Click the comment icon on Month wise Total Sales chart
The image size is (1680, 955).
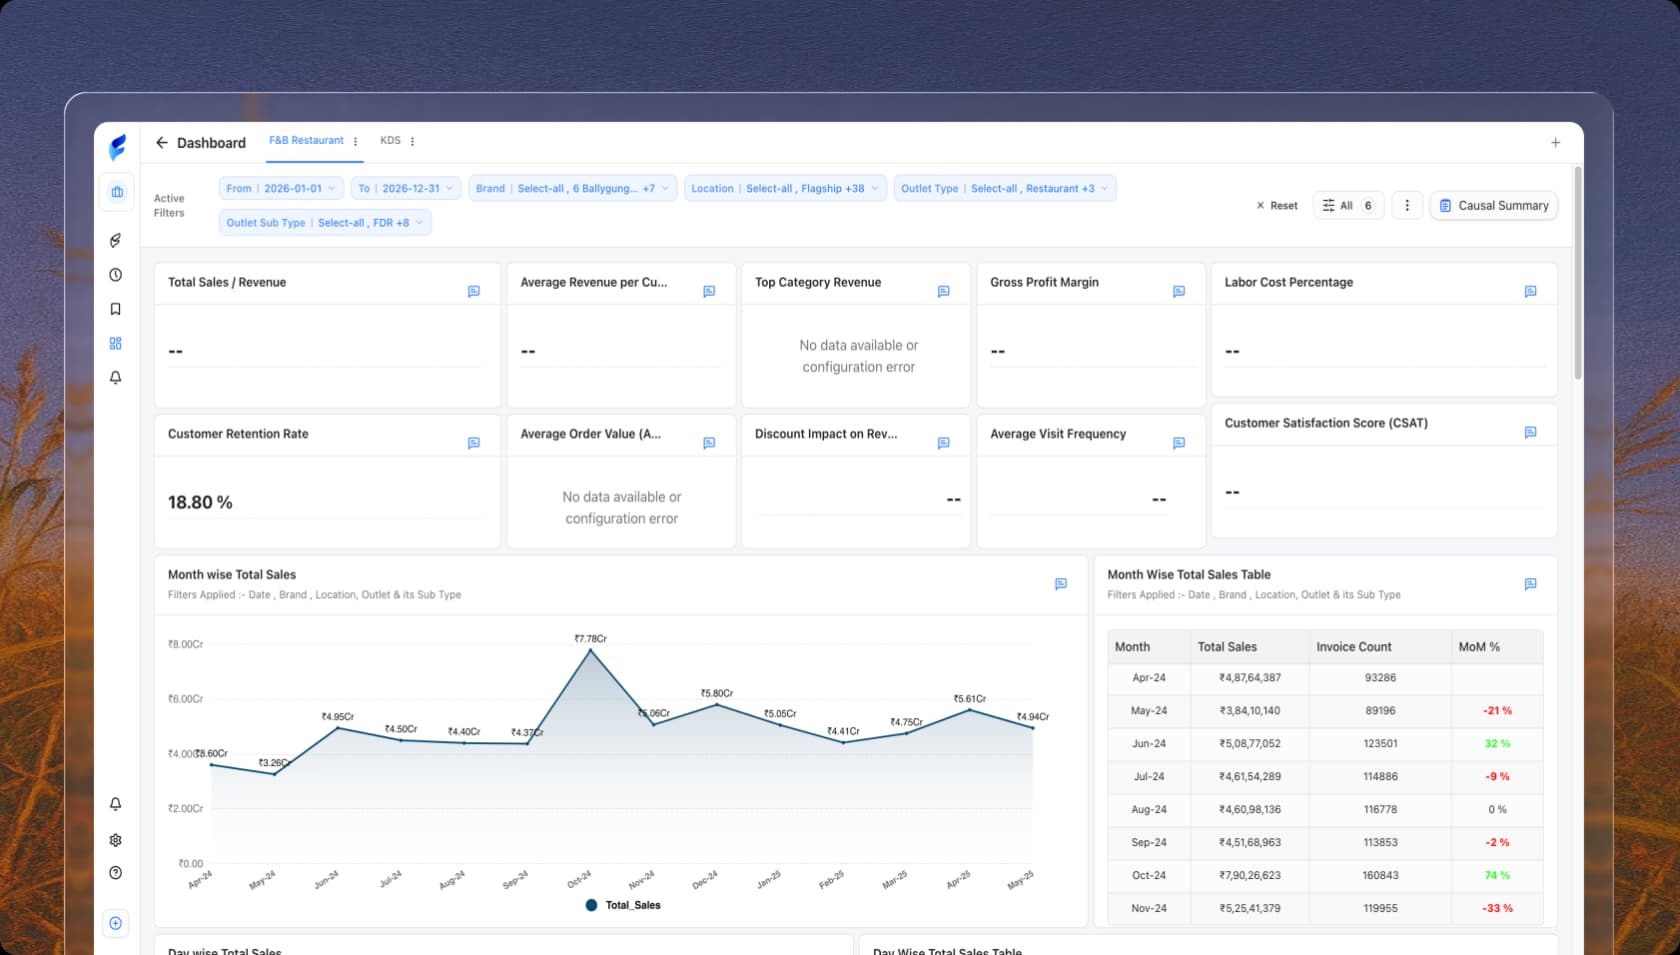point(1060,584)
